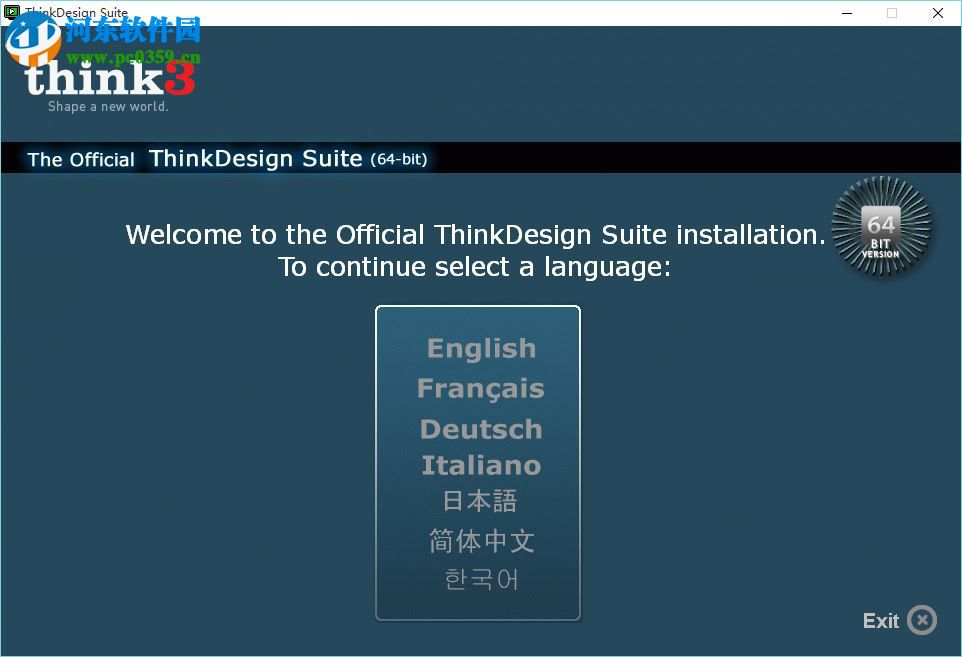Image resolution: width=962 pixels, height=657 pixels.
Task: Select 日本語 (Japanese) language
Action: tap(480, 501)
